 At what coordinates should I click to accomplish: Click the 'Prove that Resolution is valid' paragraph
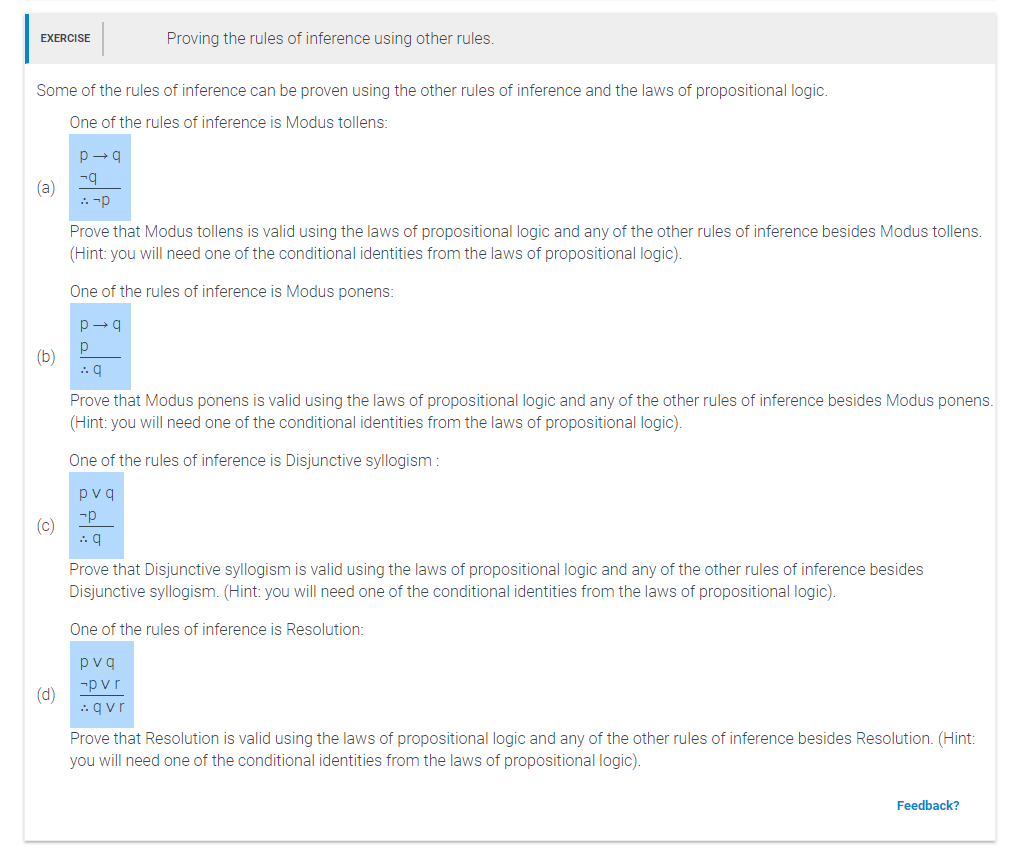tap(522, 749)
